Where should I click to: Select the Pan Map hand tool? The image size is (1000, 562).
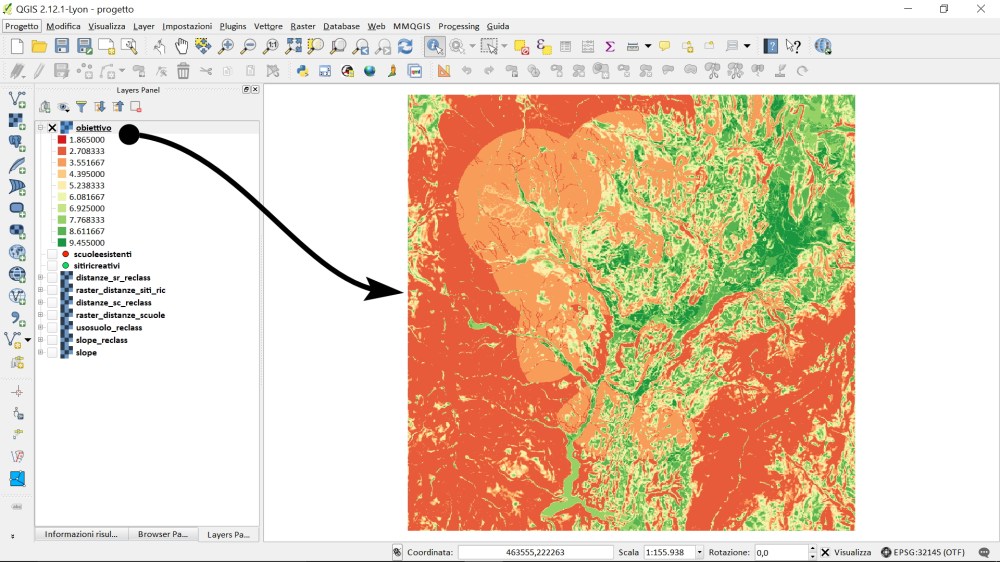181,46
